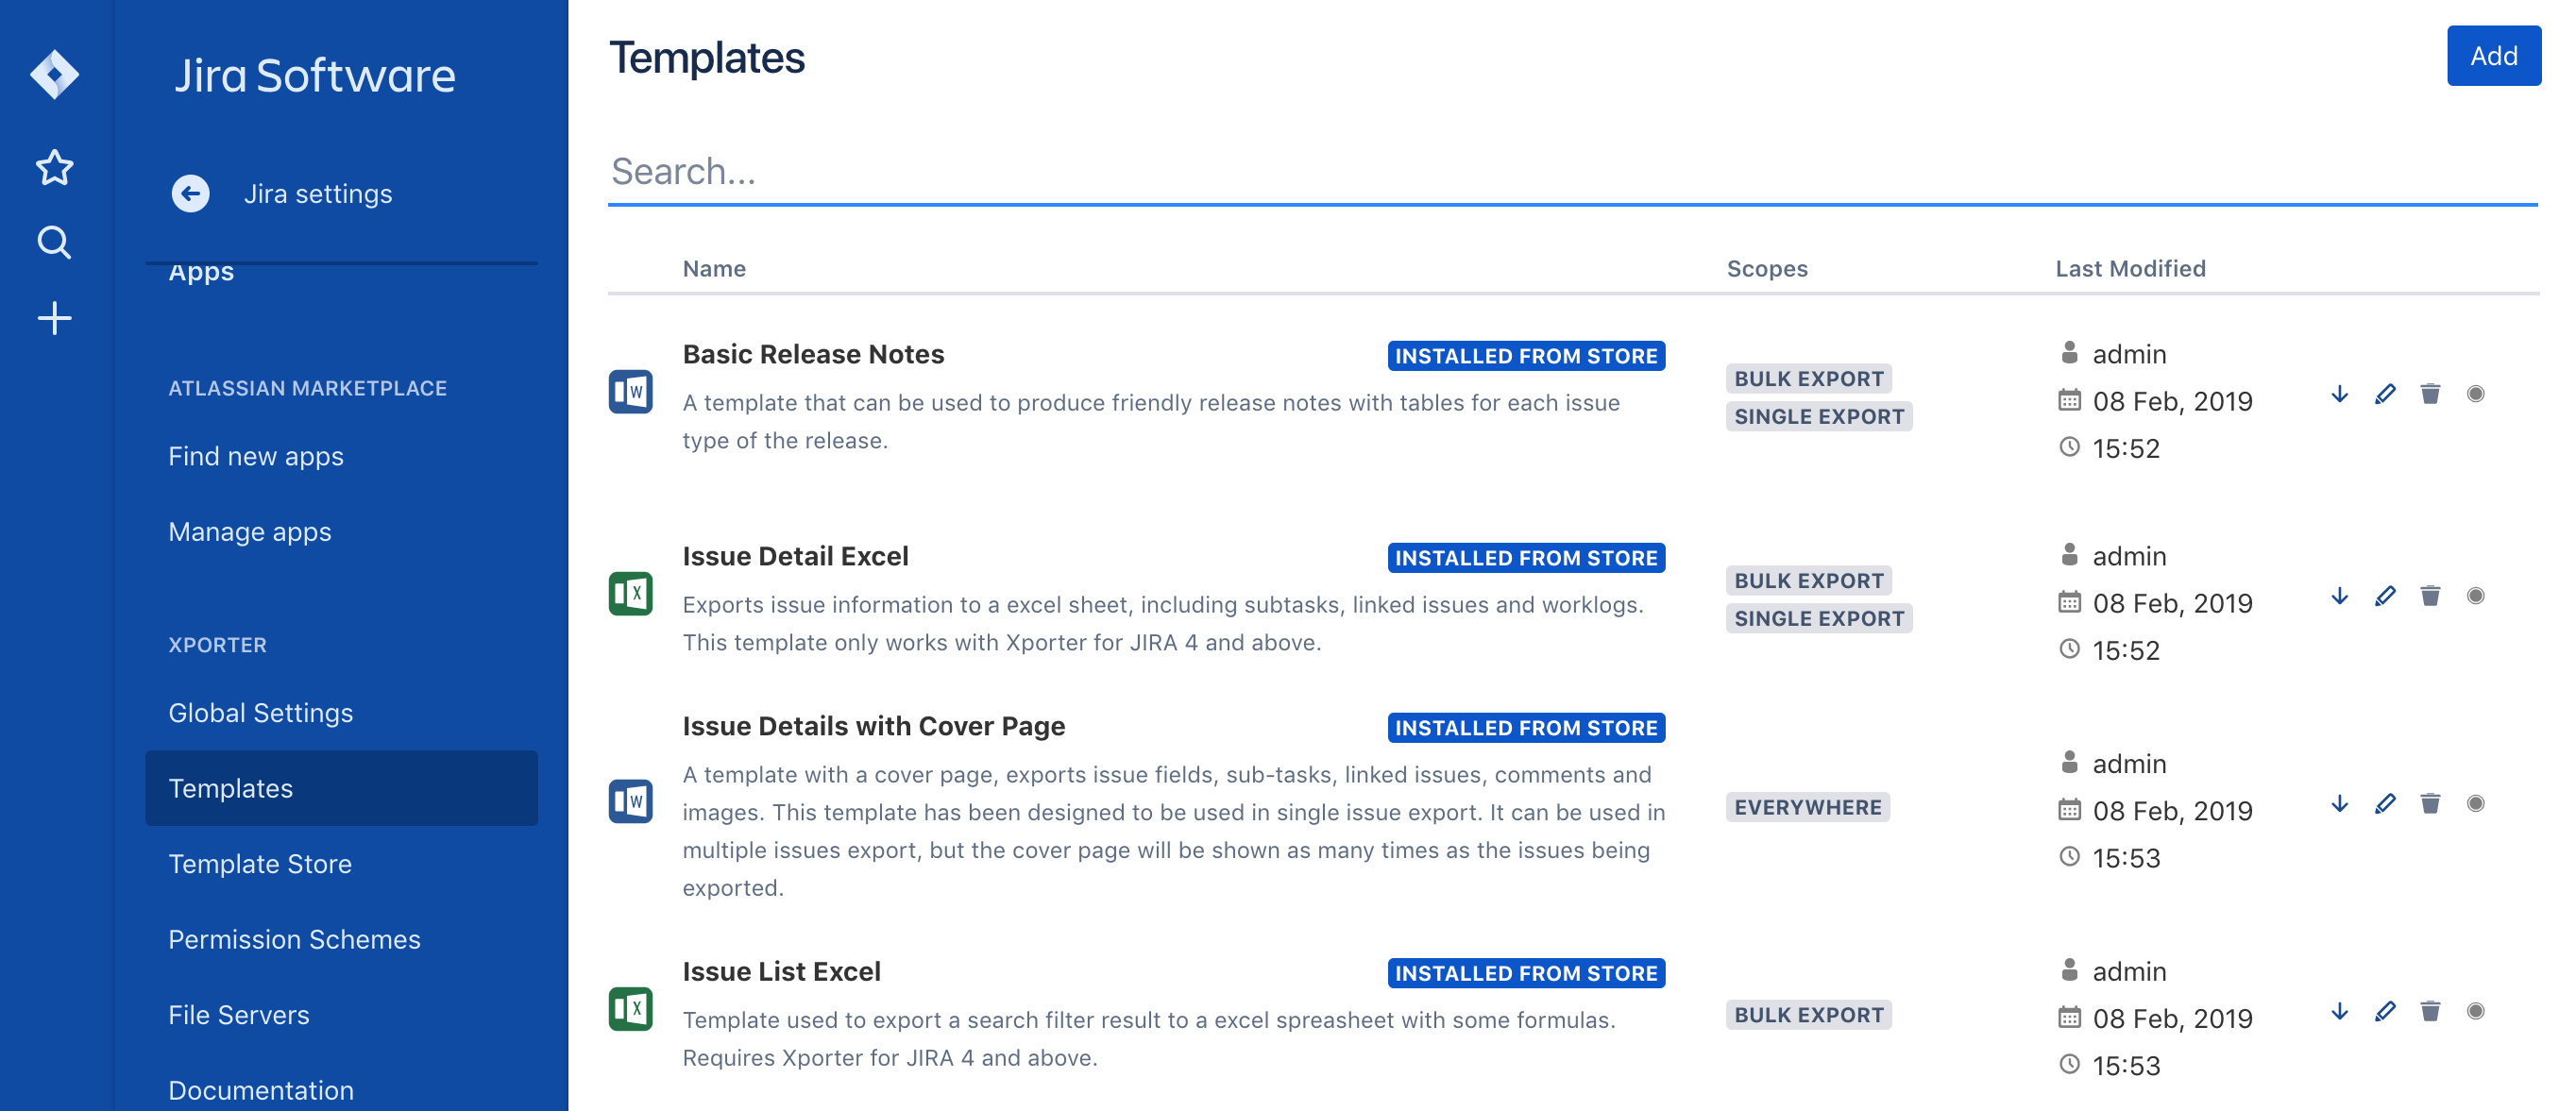Image resolution: width=2576 pixels, height=1111 pixels.
Task: Edit the Issue Detail Excel template
Action: [2384, 596]
